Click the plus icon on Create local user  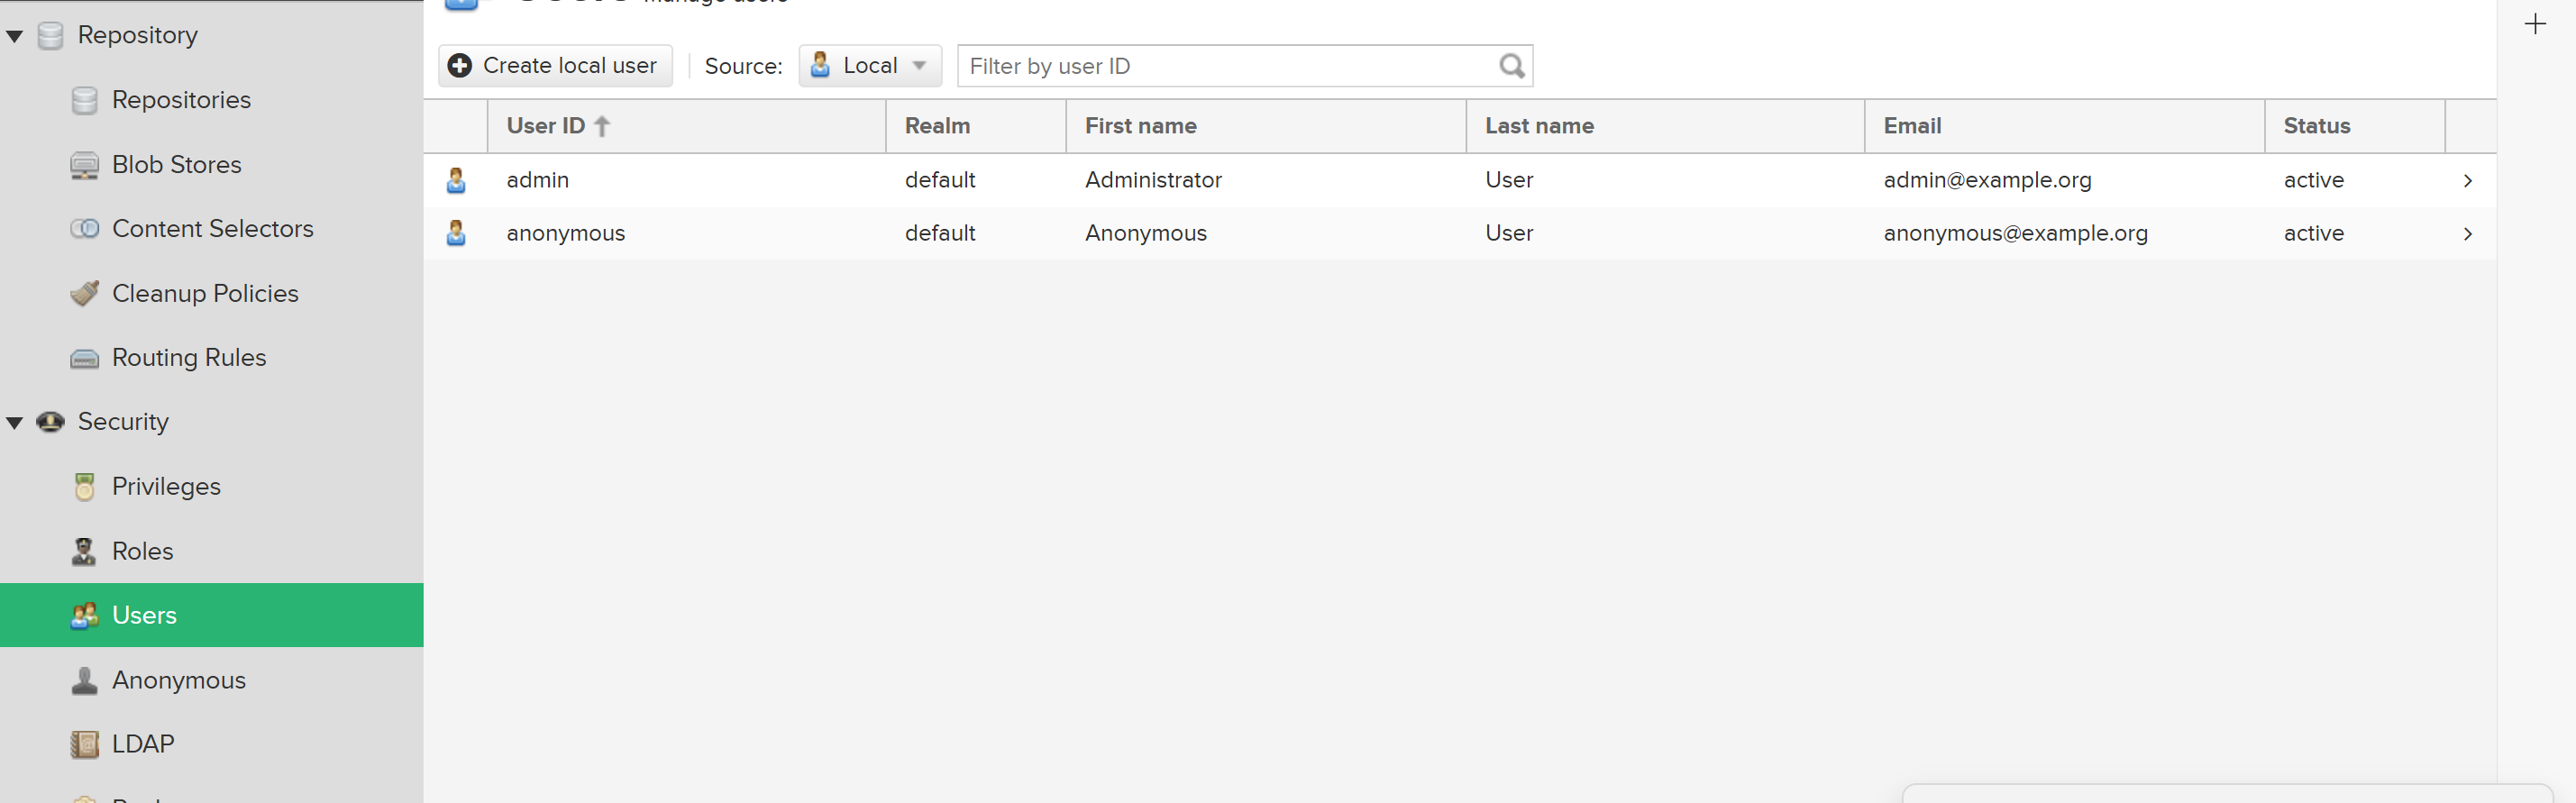click(460, 66)
